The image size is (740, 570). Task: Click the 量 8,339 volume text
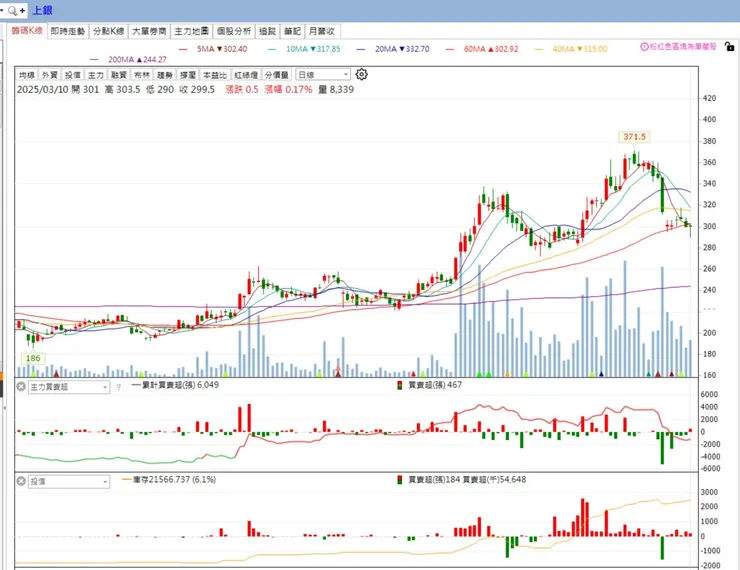336,89
